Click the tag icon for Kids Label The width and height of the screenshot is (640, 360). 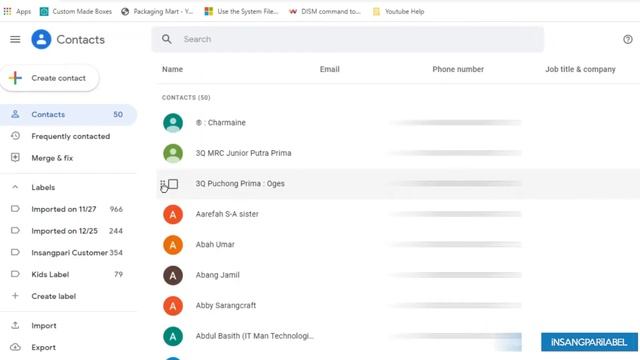pos(15,274)
